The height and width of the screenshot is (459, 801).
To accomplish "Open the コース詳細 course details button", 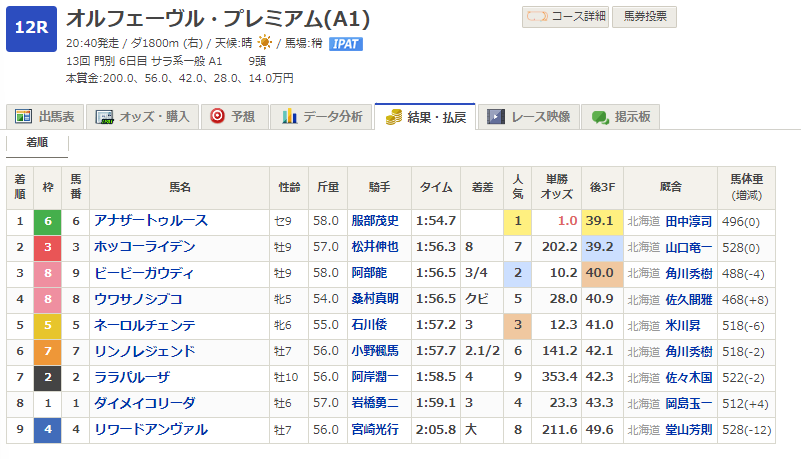I will (566, 17).
